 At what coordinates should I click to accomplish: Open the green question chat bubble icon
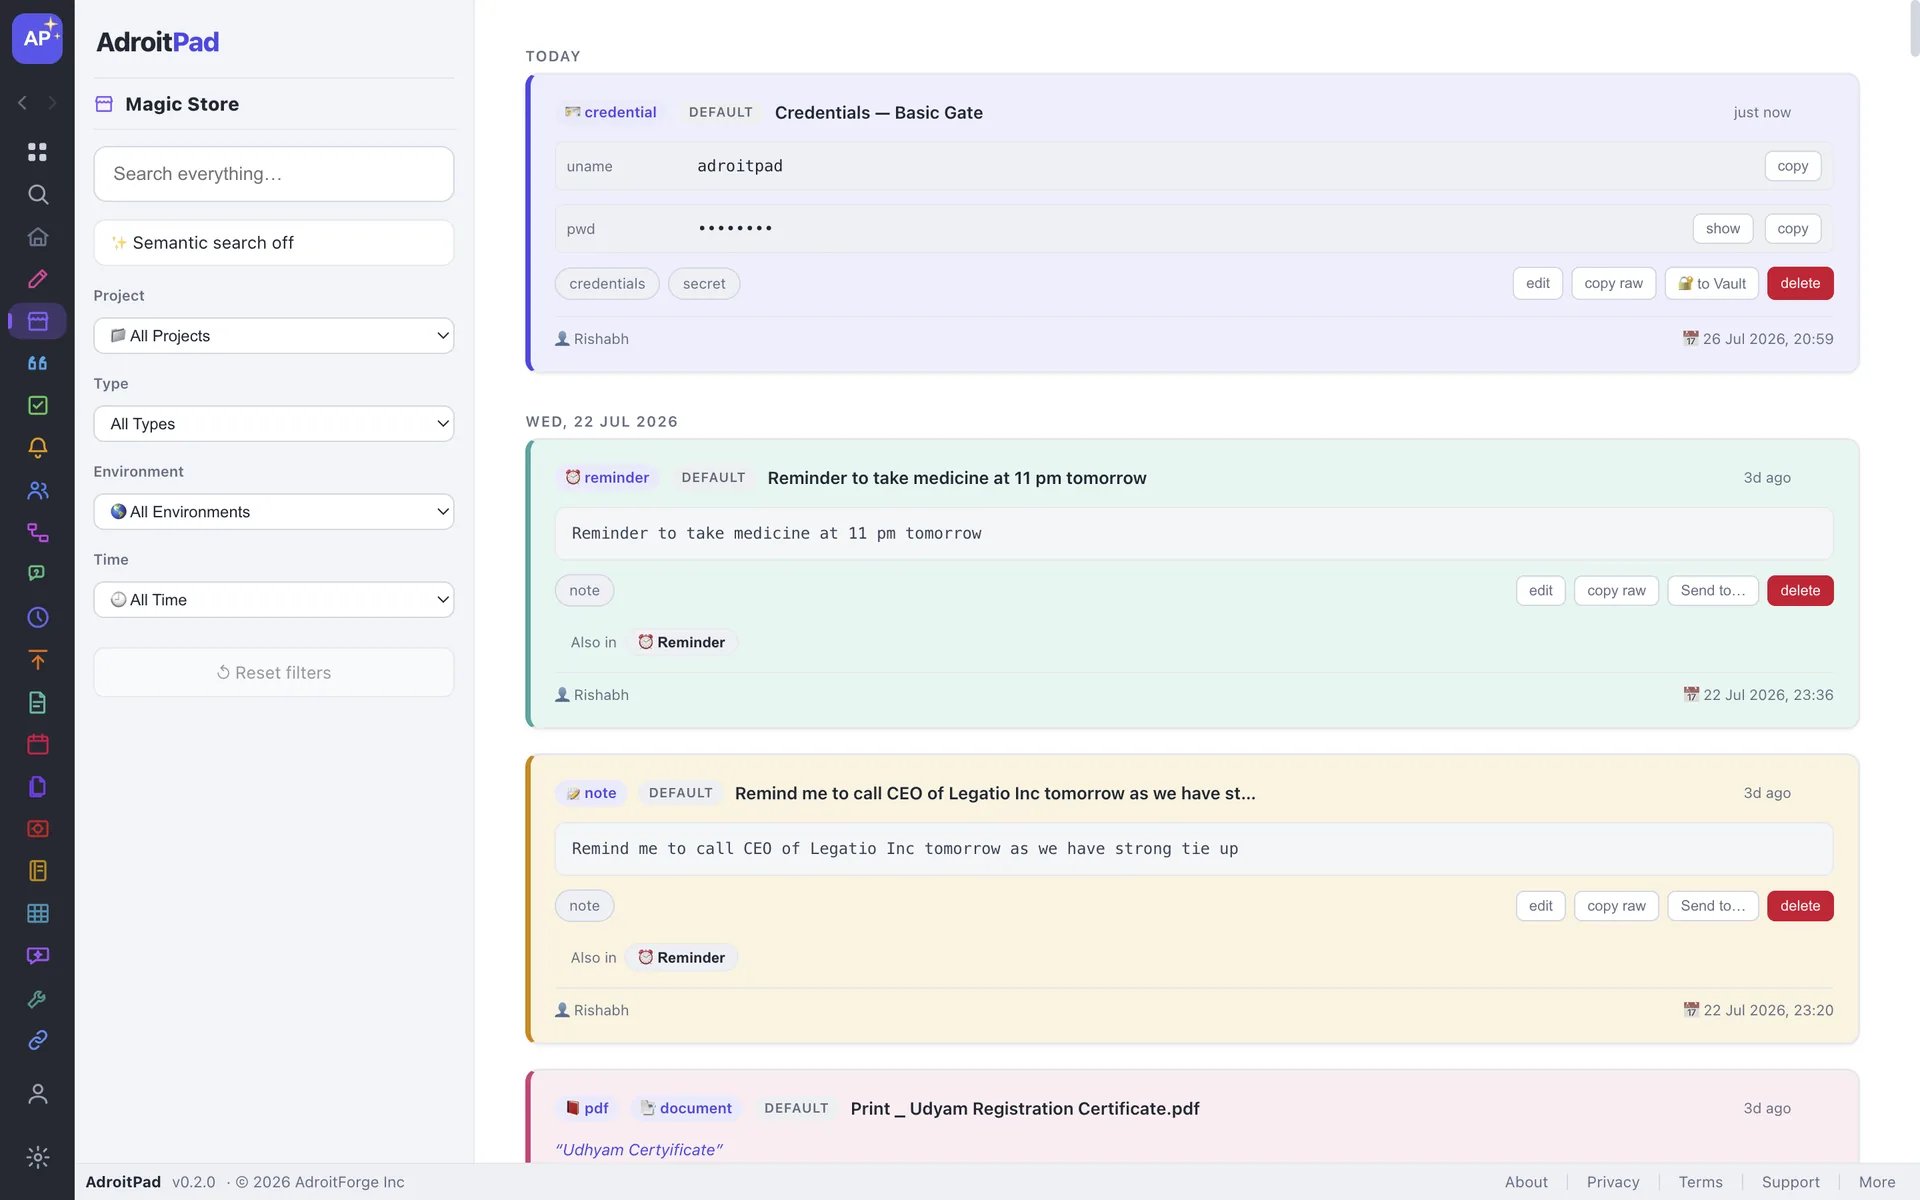(37, 574)
